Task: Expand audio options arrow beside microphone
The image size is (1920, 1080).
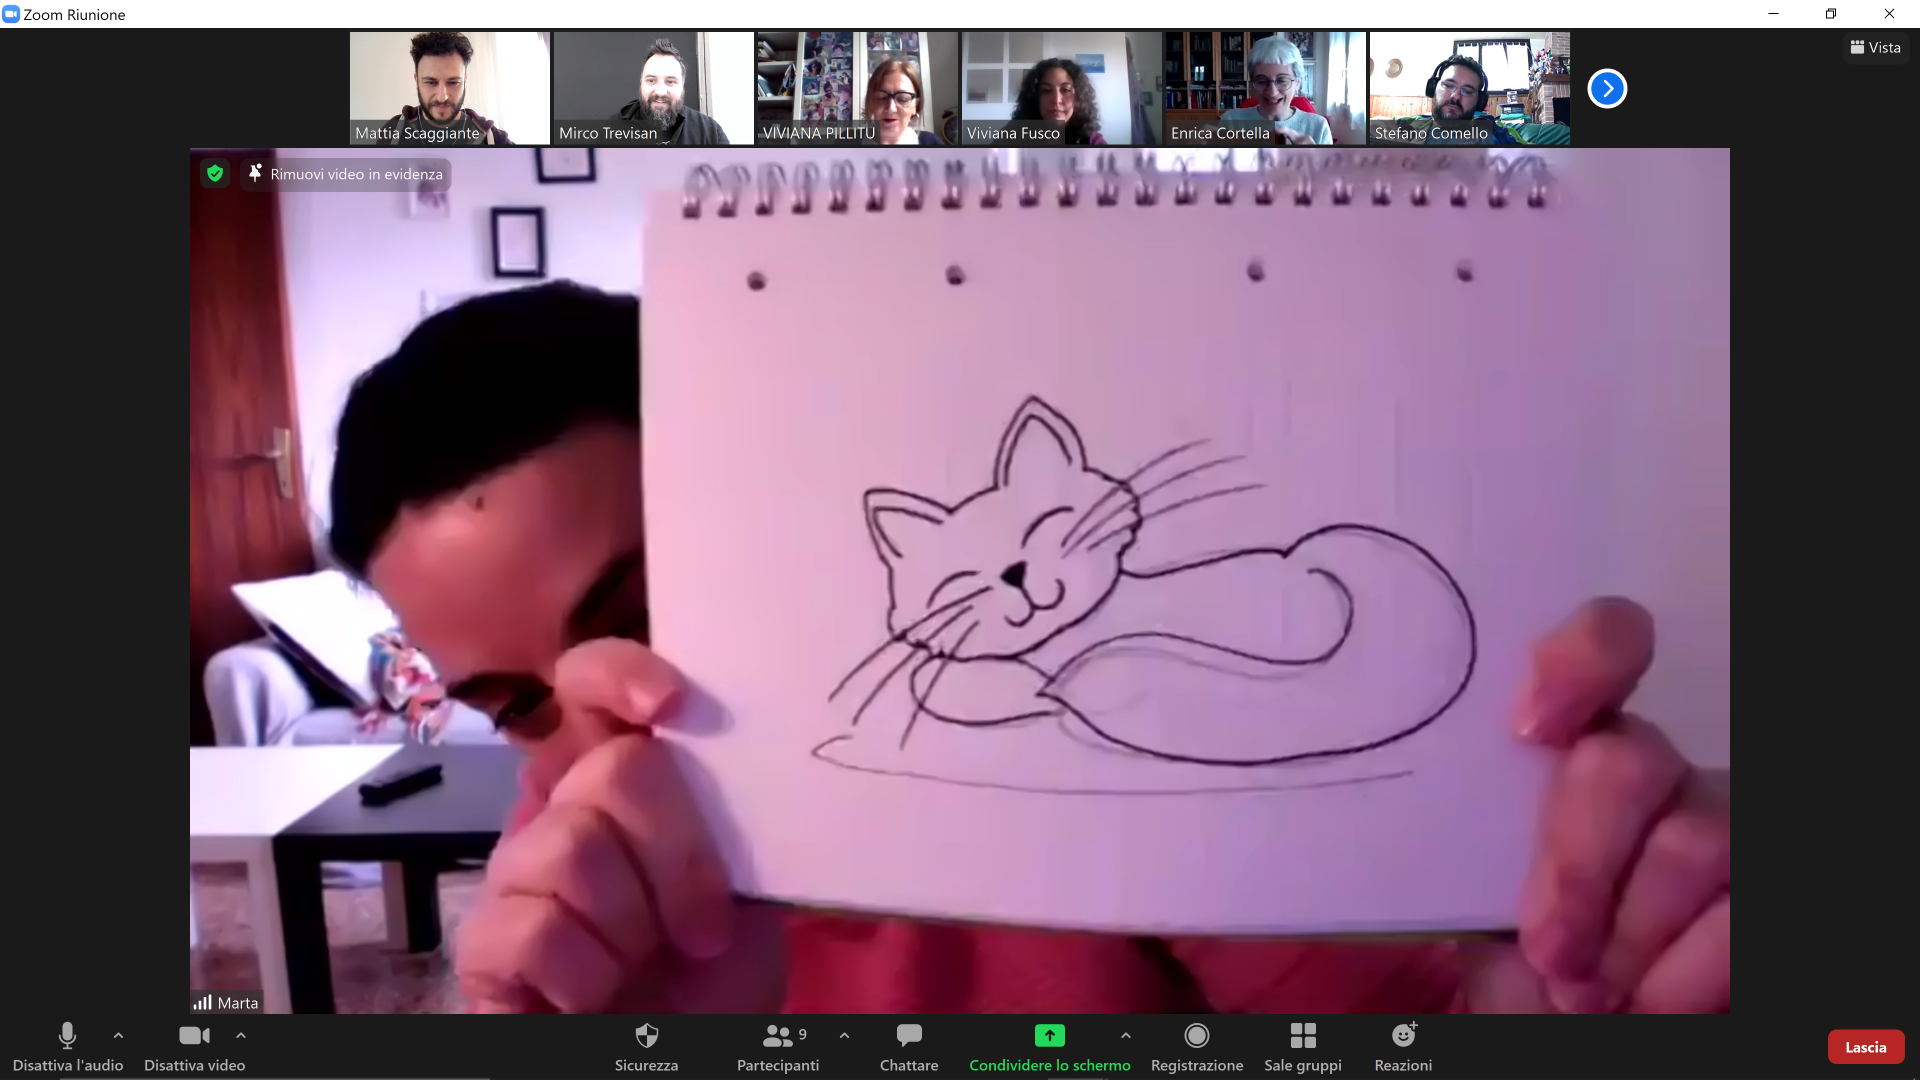Action: point(118,1036)
